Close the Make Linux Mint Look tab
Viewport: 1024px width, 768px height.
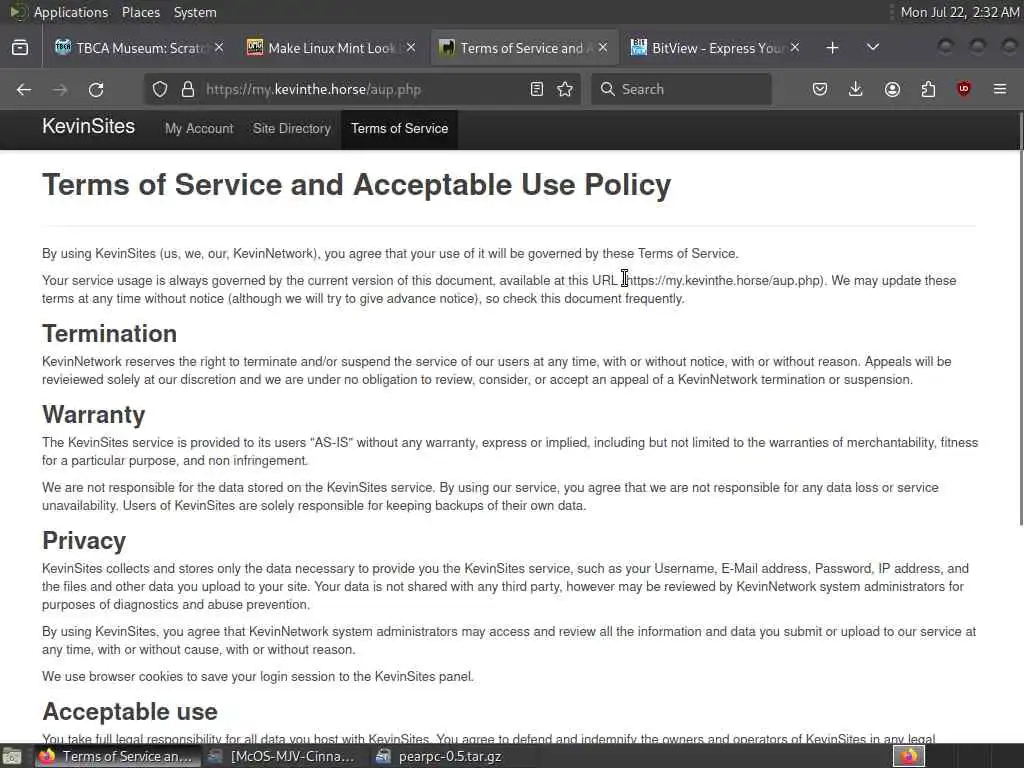point(411,48)
